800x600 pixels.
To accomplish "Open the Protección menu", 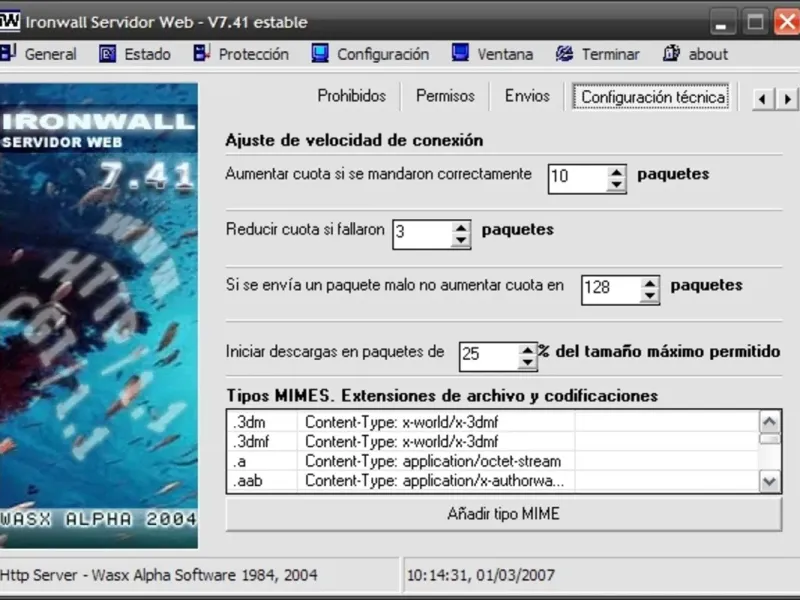I will 254,54.
